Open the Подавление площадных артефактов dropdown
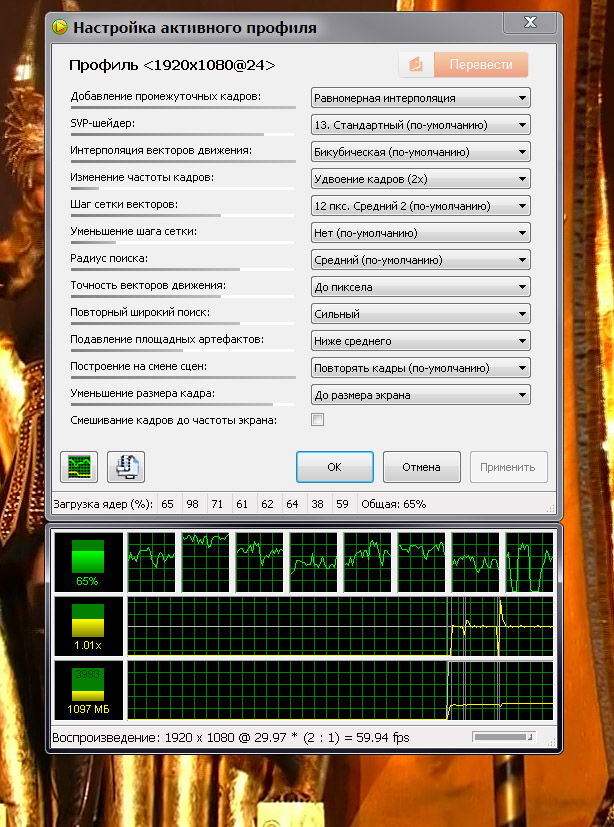Image resolution: width=614 pixels, height=827 pixels. pos(420,341)
